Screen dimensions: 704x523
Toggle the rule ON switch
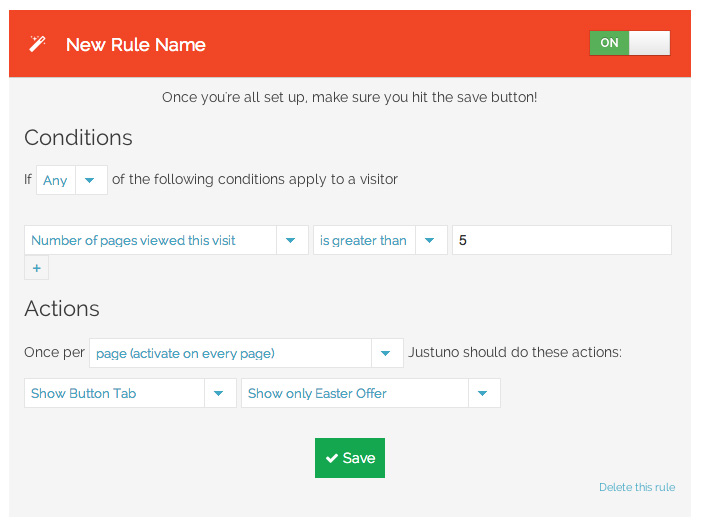coord(629,43)
